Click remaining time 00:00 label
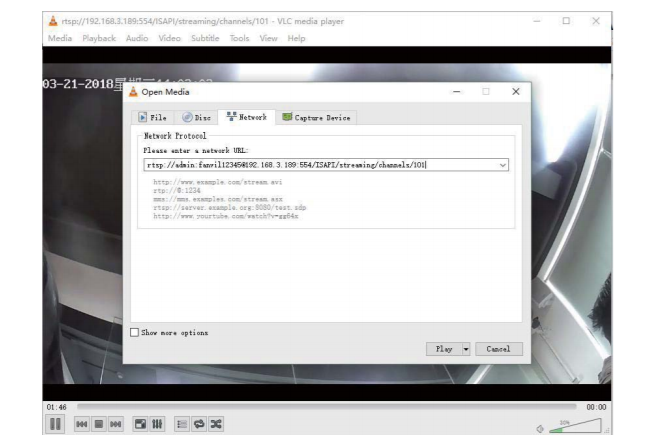 coord(596,407)
